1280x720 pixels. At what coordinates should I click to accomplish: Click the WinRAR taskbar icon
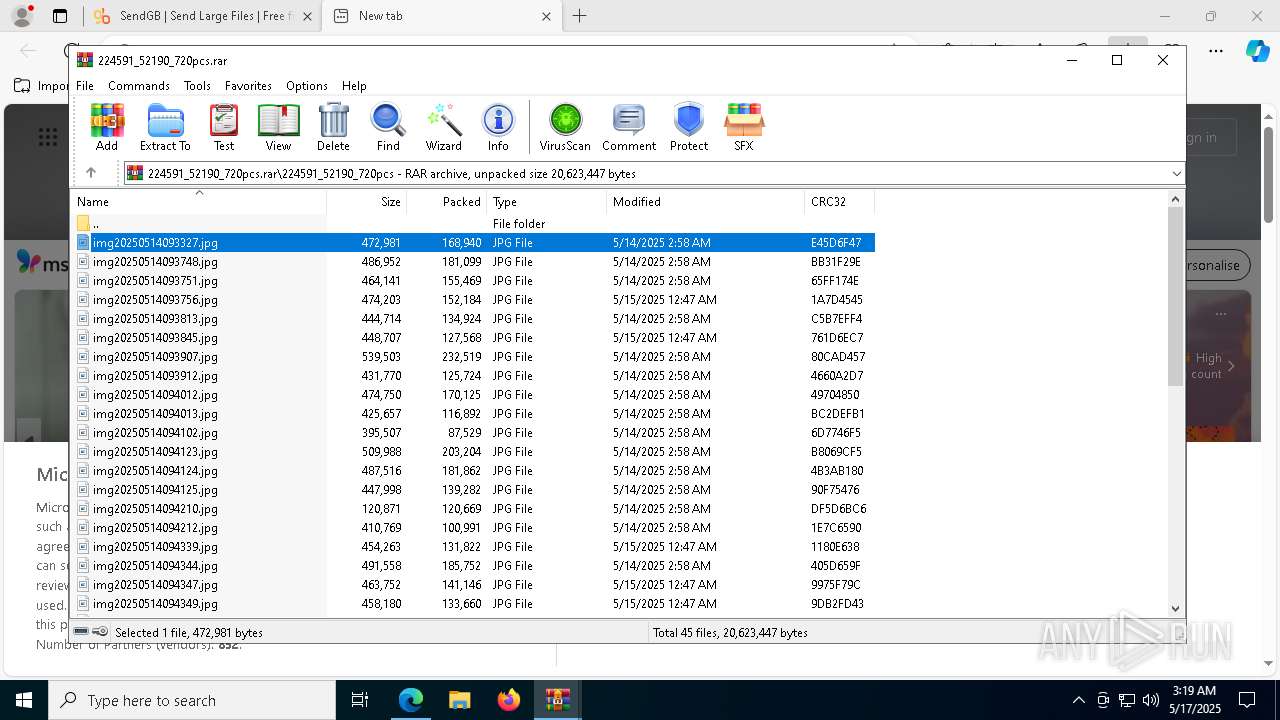click(557, 700)
